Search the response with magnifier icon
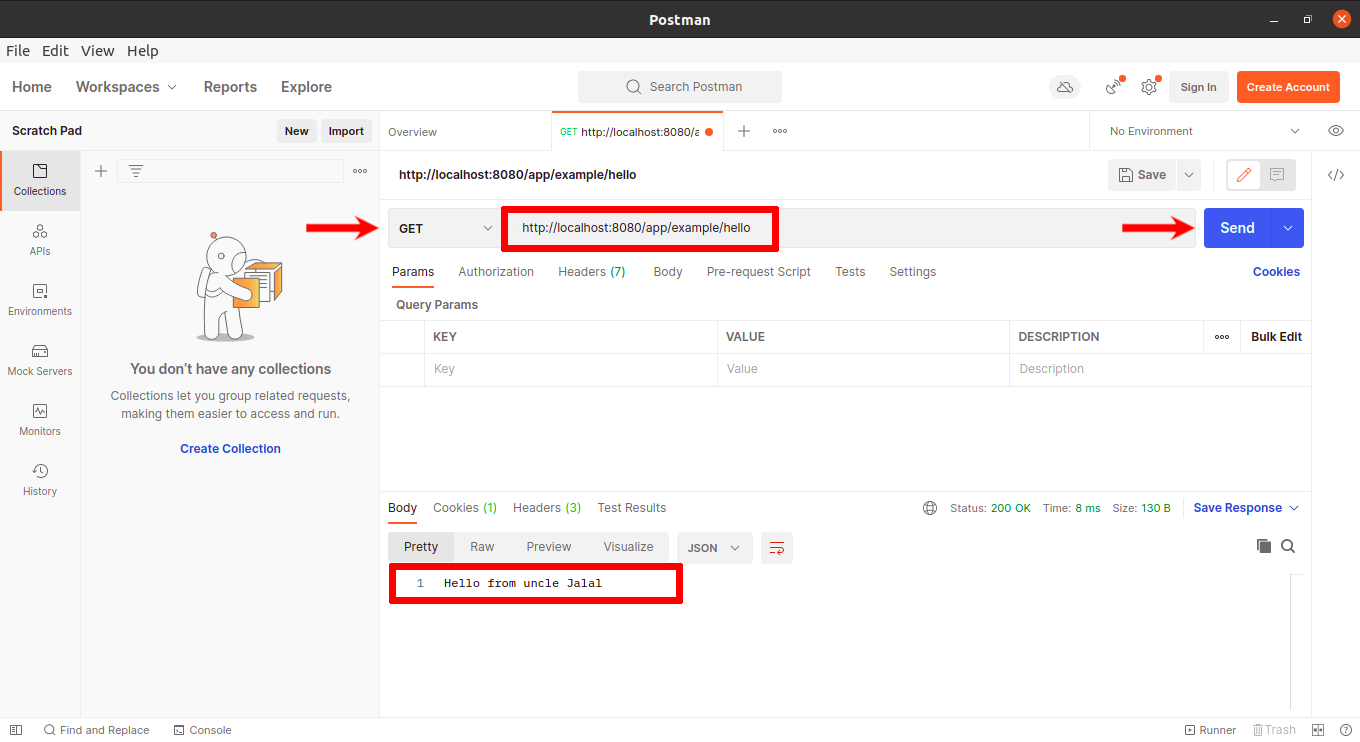Viewport: 1360px width, 742px height. point(1288,546)
